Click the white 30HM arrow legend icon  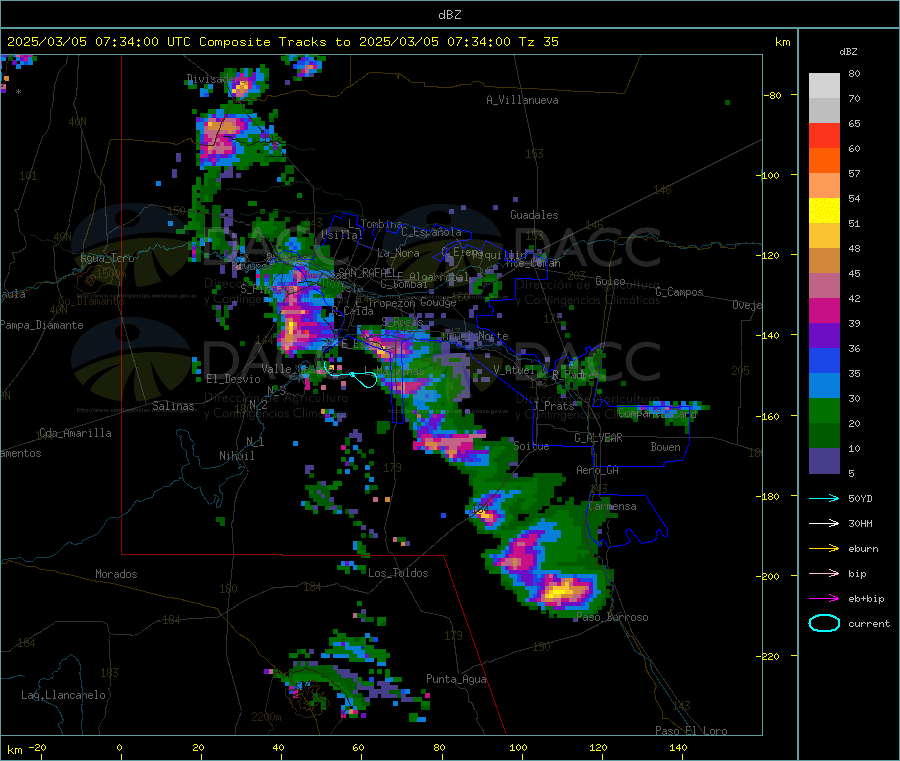824,523
